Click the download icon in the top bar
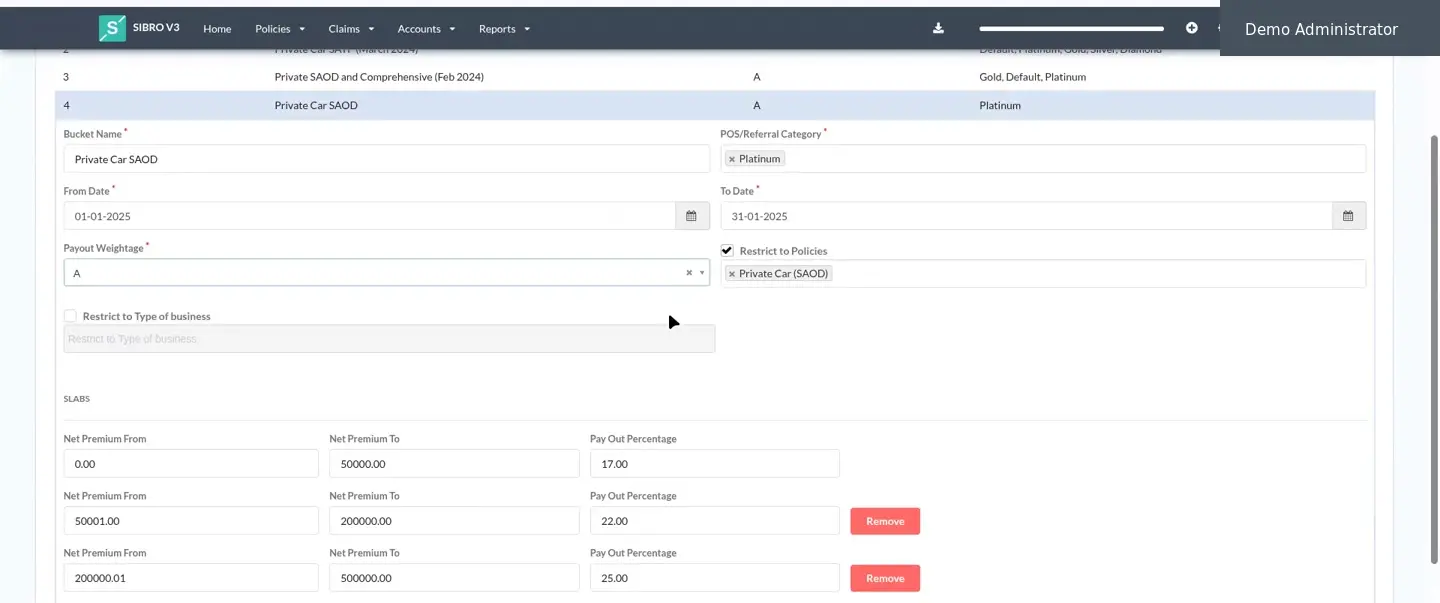1440x603 pixels. [938, 28]
